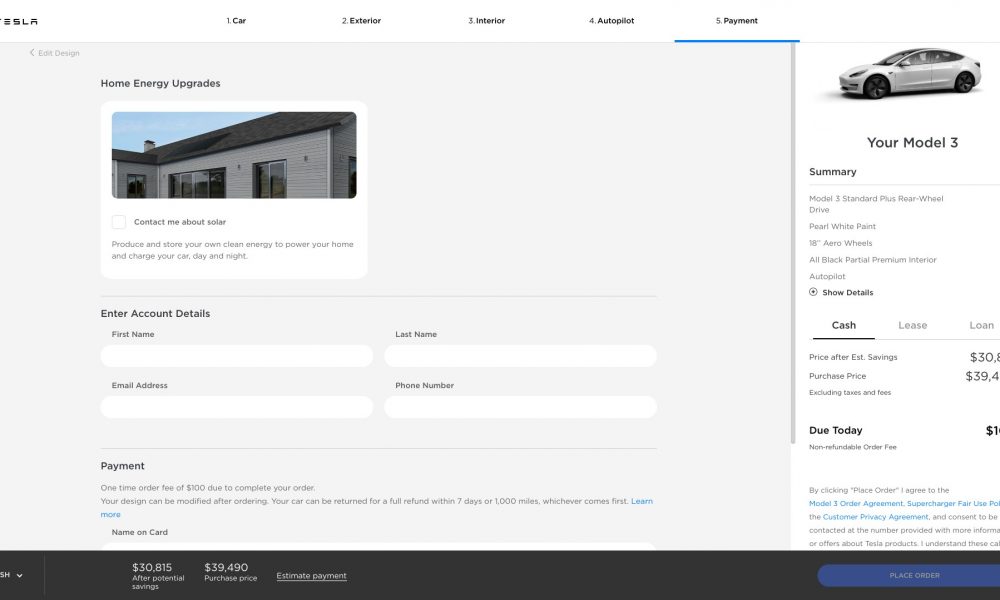Open Model 3 Order Agreement link
The width and height of the screenshot is (1000, 600).
(x=856, y=503)
